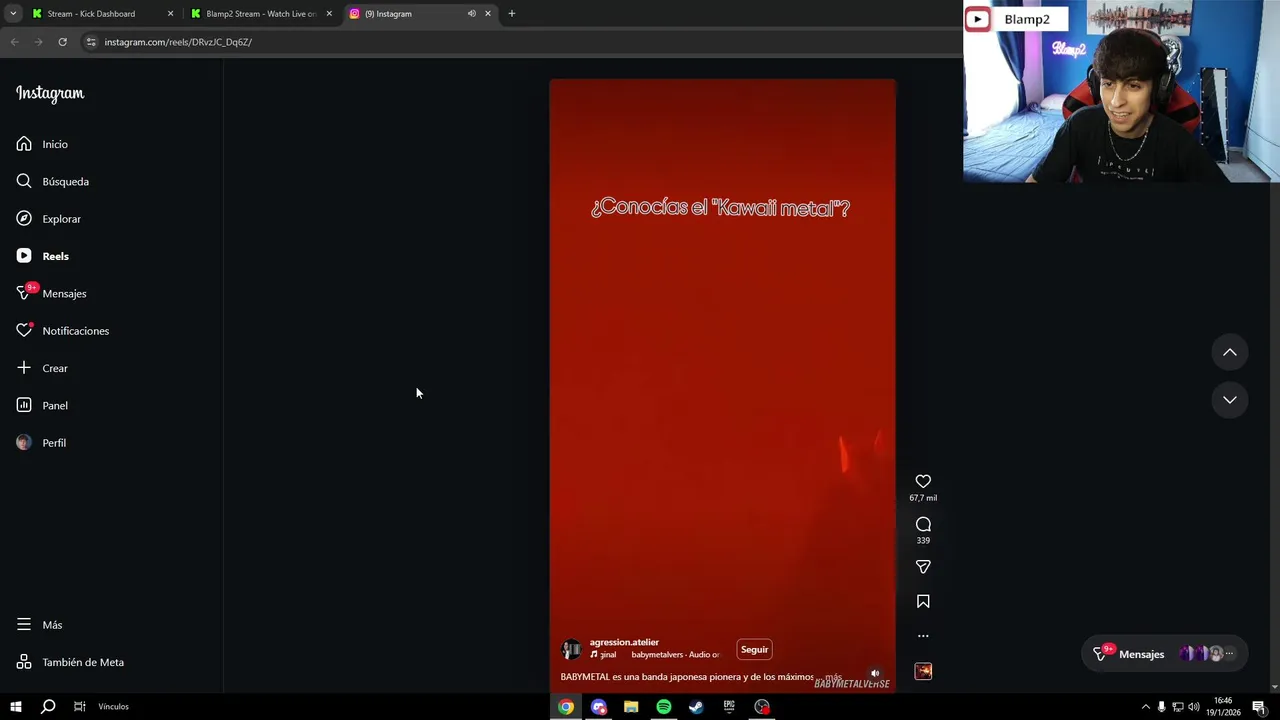The image size is (1280, 720).
Task: Select Reels in the left sidebar
Action: click(x=42, y=256)
